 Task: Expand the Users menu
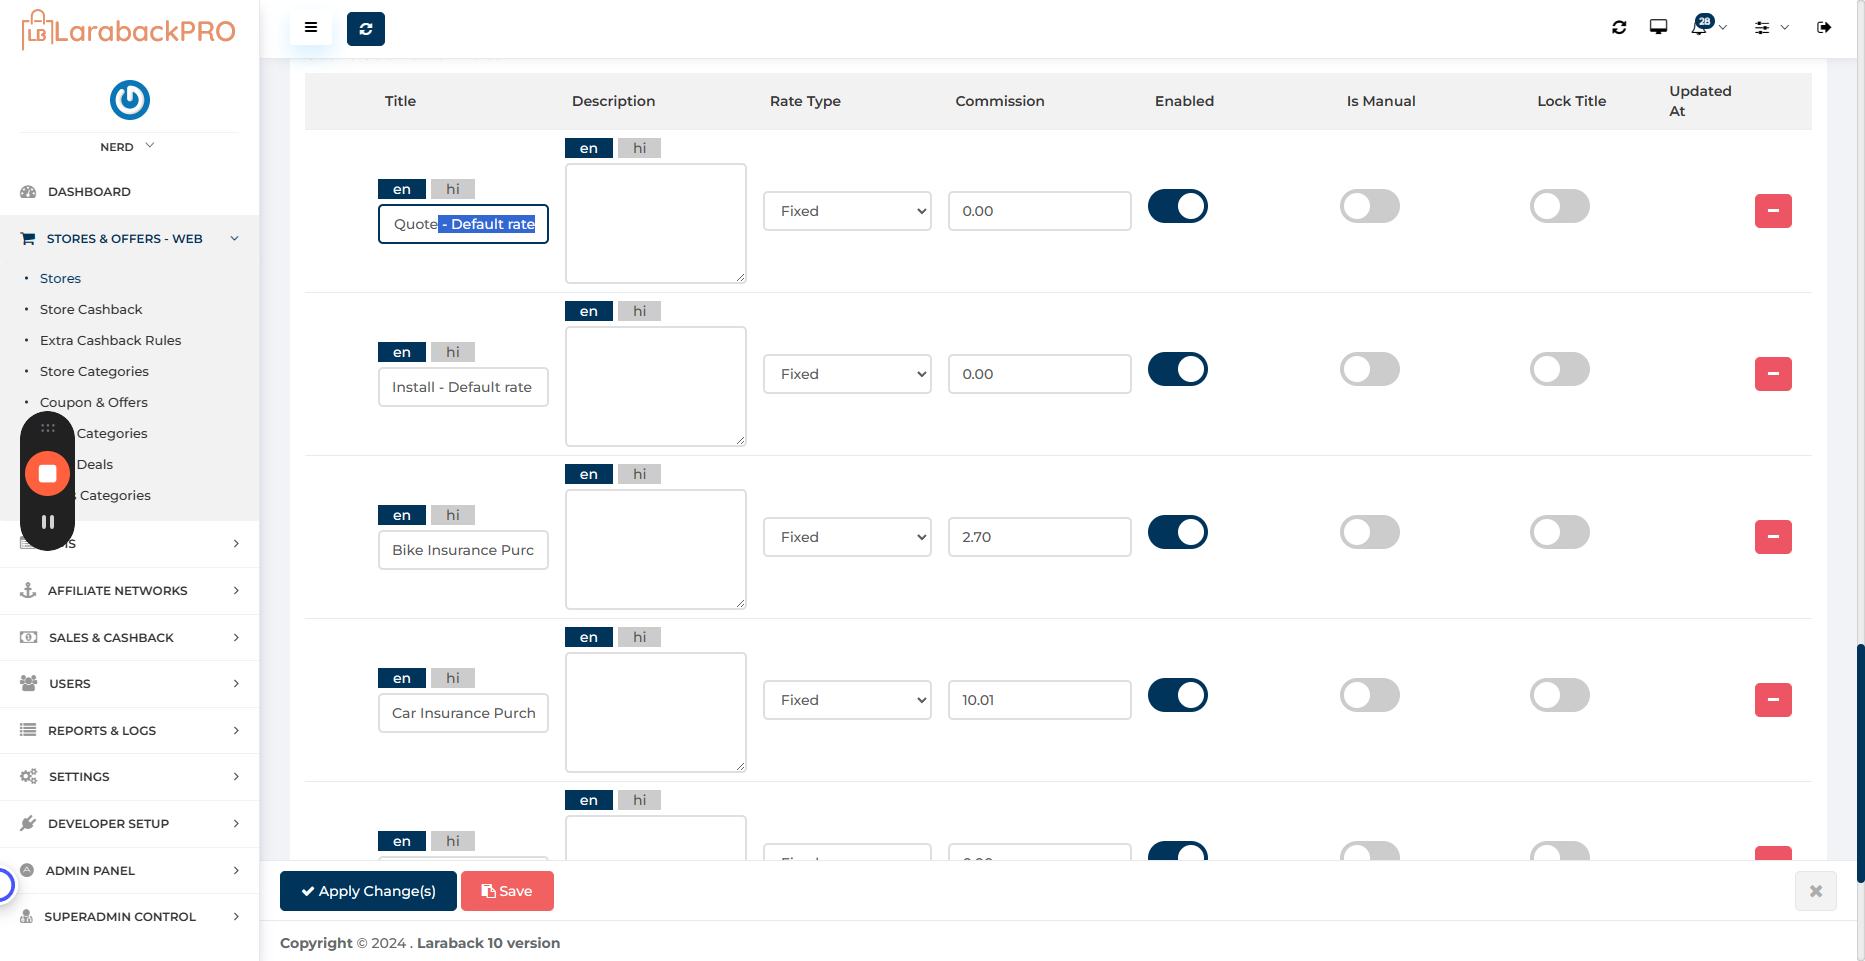130,684
